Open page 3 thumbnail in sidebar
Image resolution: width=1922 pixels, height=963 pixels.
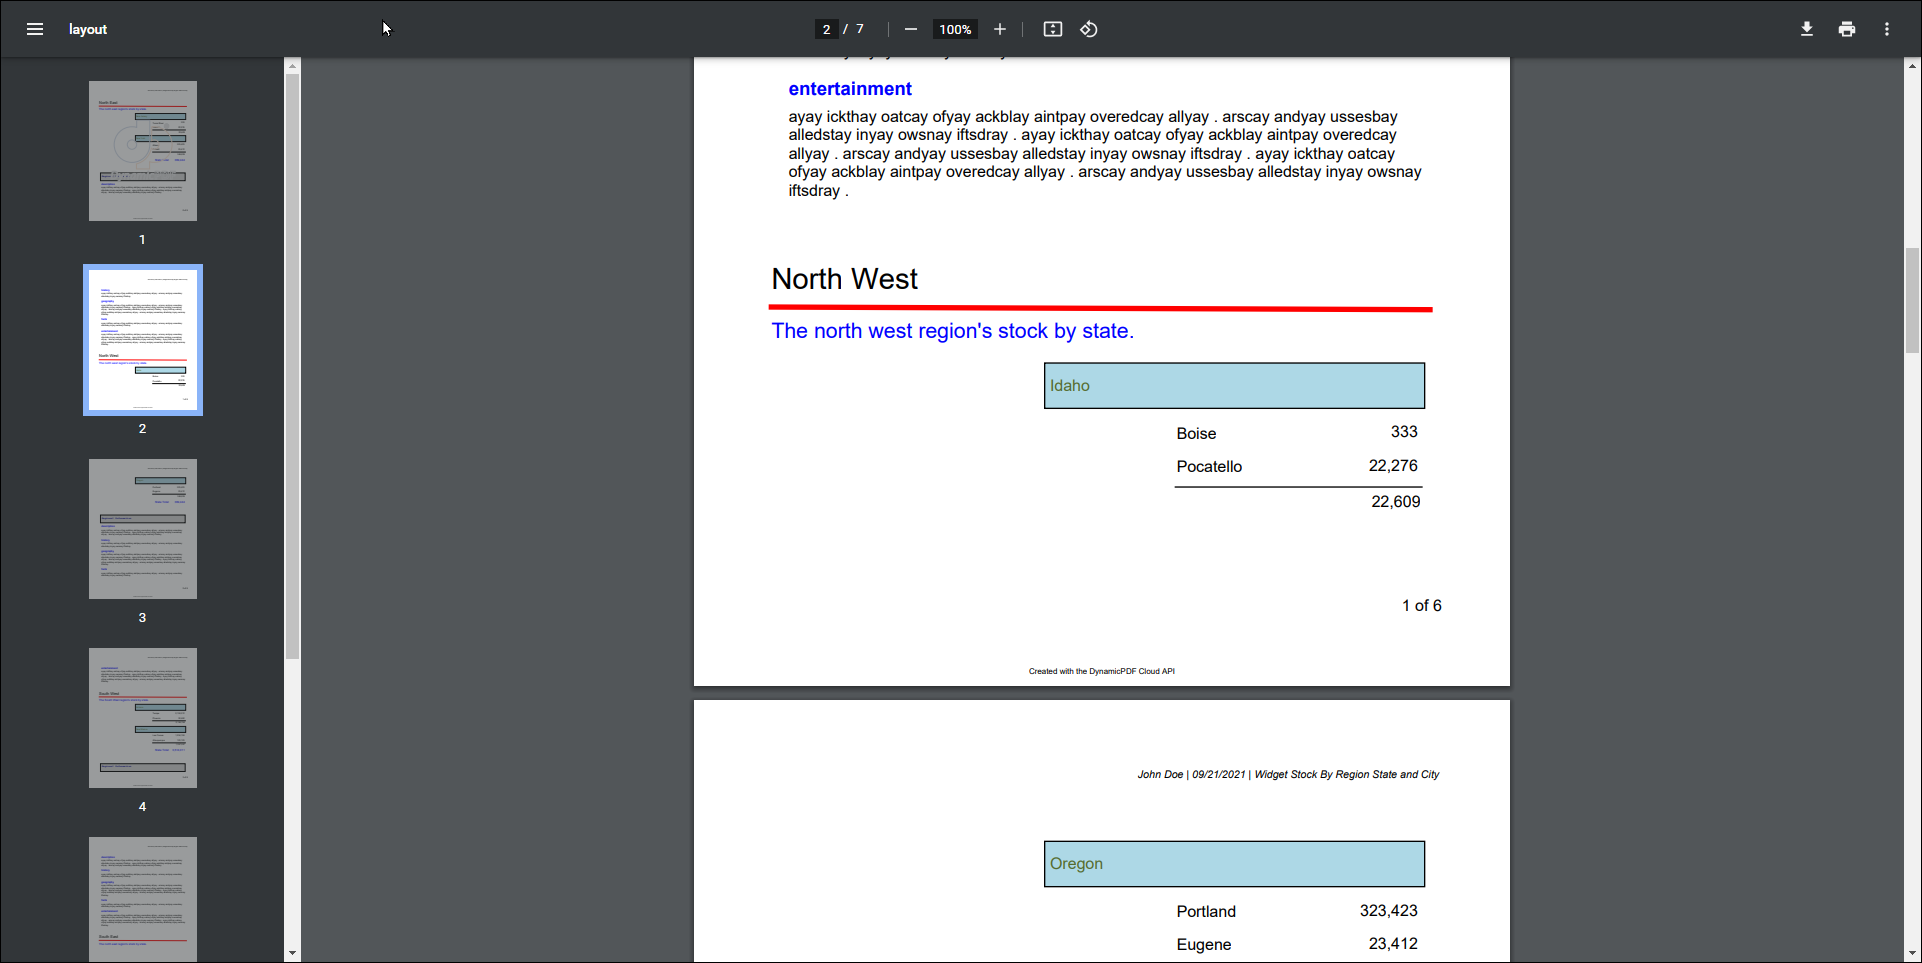tap(143, 529)
